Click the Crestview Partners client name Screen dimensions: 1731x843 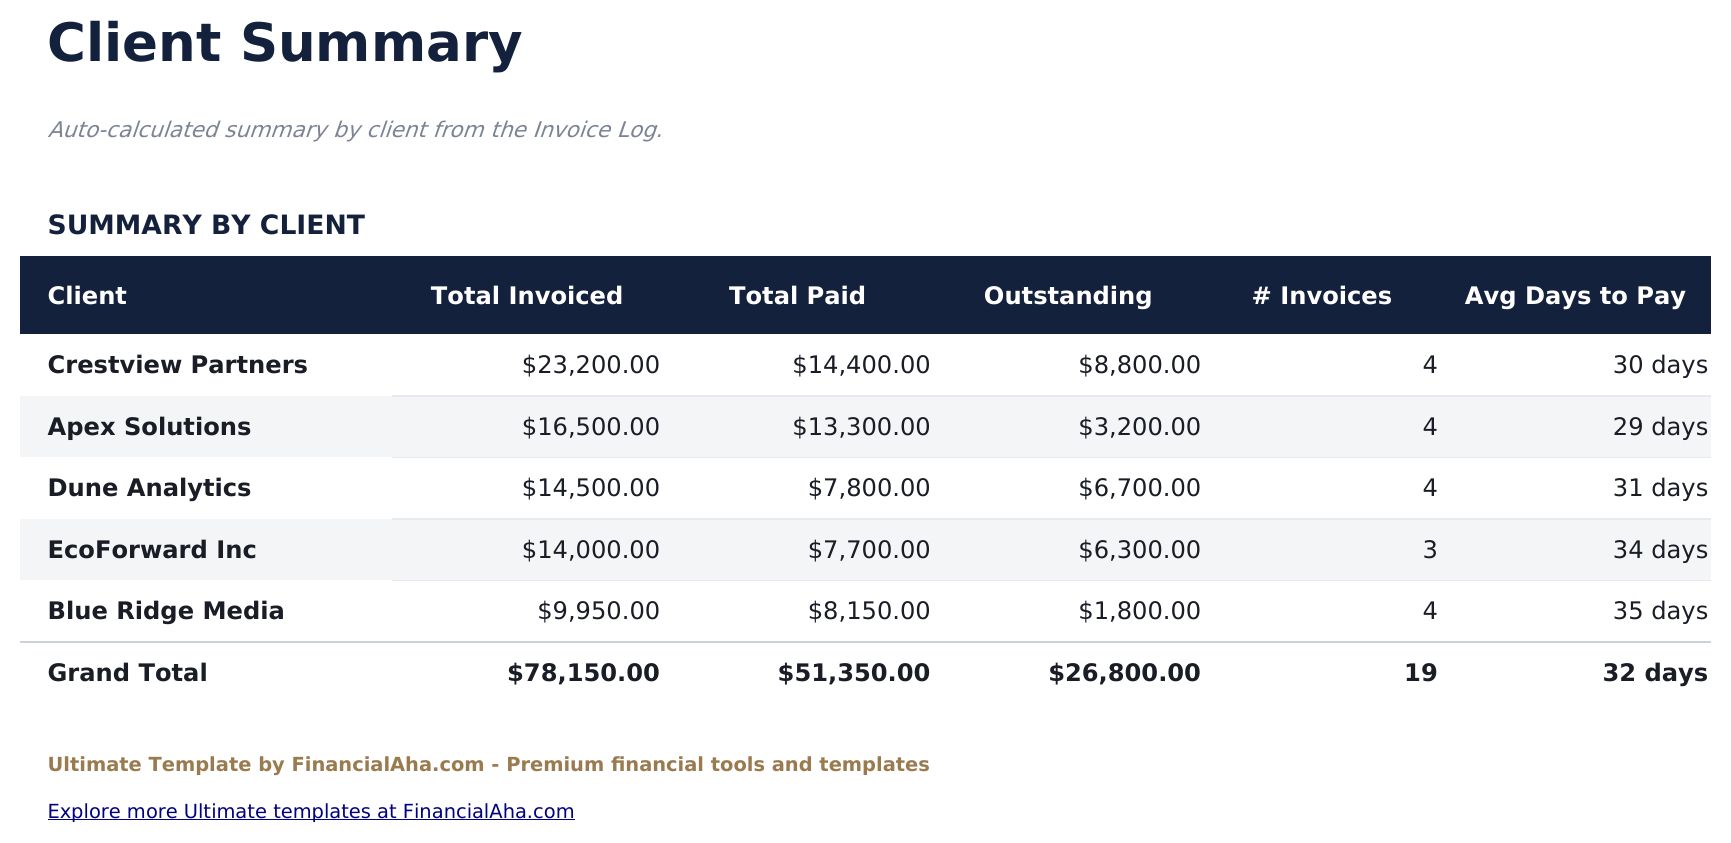pos(177,365)
